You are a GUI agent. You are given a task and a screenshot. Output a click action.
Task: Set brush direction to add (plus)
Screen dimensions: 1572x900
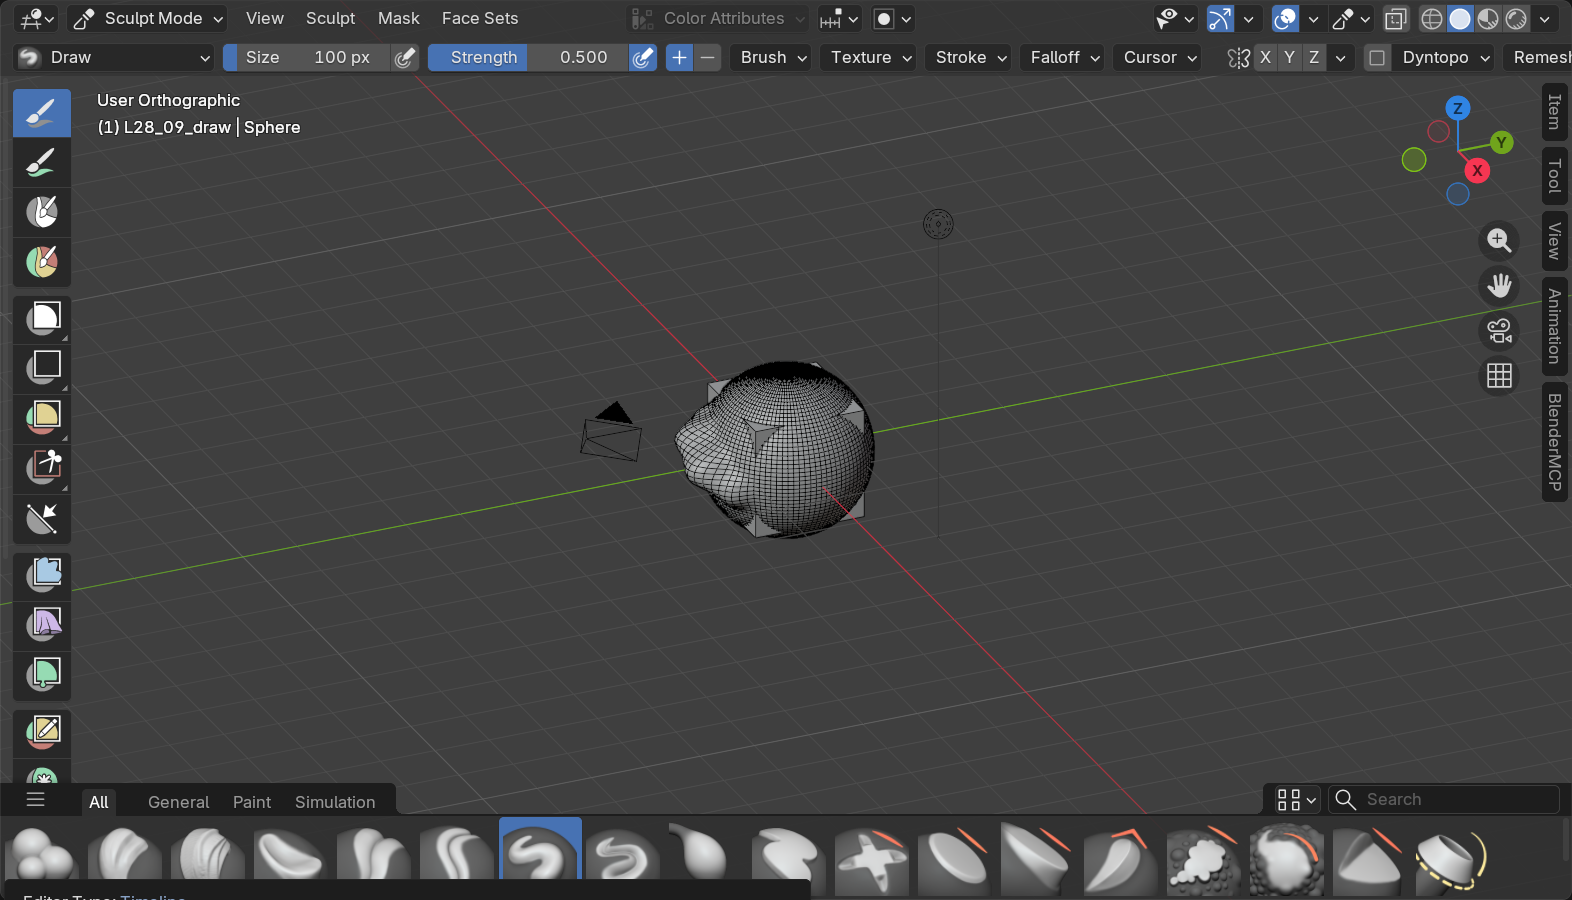pyautogui.click(x=679, y=58)
